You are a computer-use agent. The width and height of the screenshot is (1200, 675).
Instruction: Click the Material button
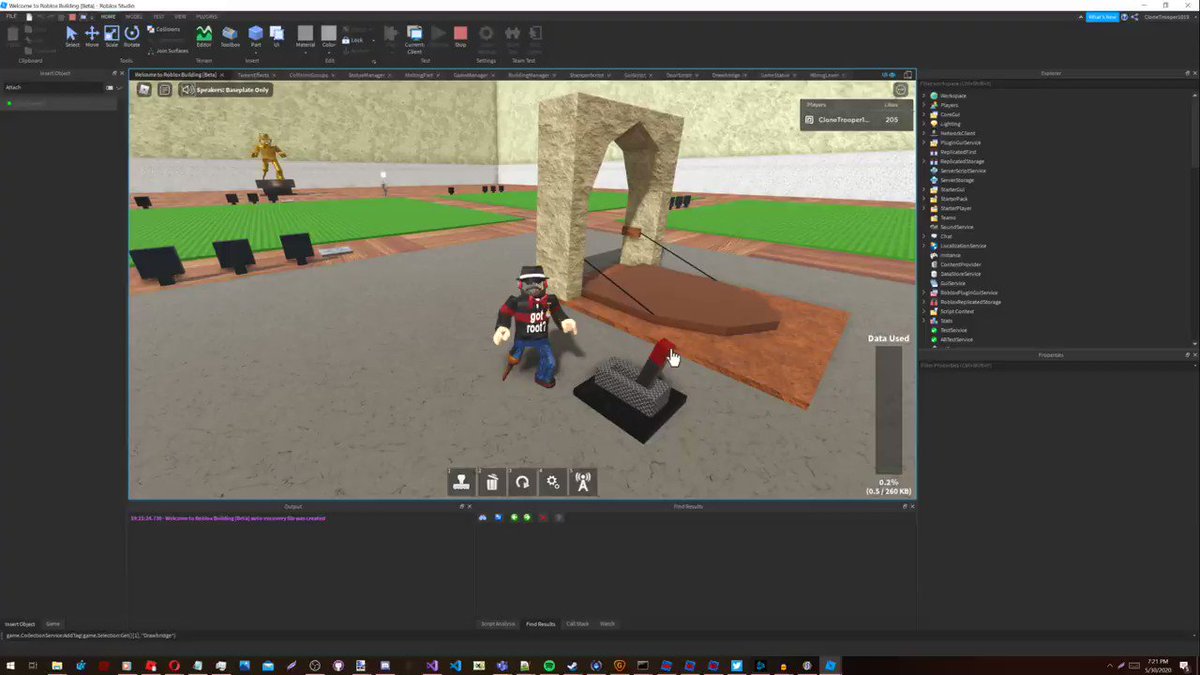(305, 36)
